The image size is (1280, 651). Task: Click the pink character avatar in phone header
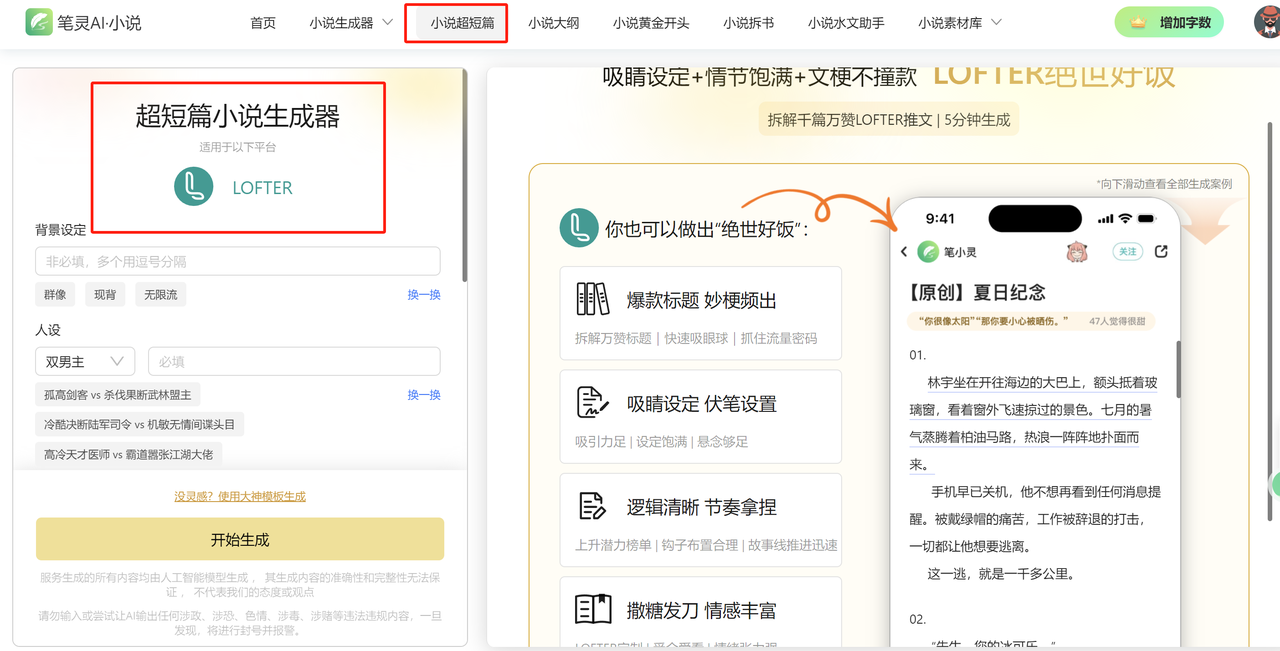[1077, 252]
